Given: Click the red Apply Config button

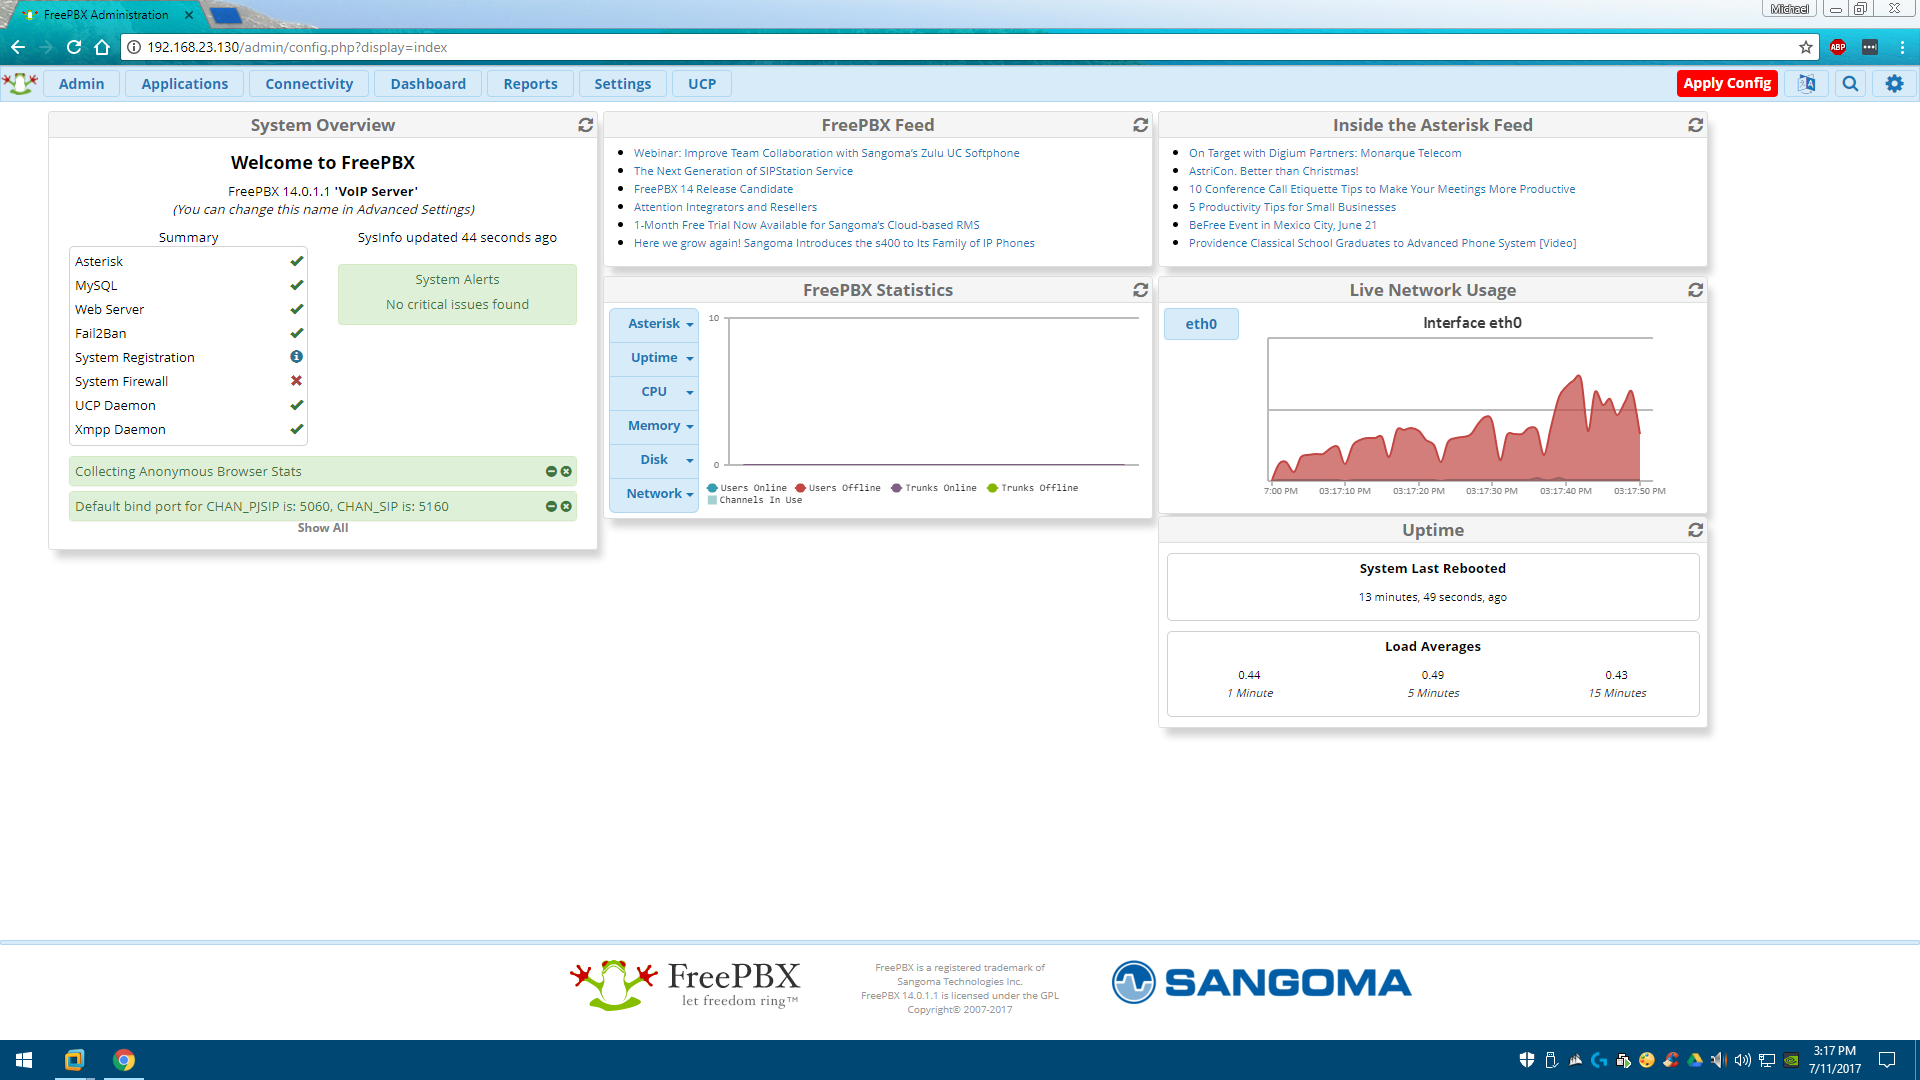Looking at the screenshot, I should 1727,84.
